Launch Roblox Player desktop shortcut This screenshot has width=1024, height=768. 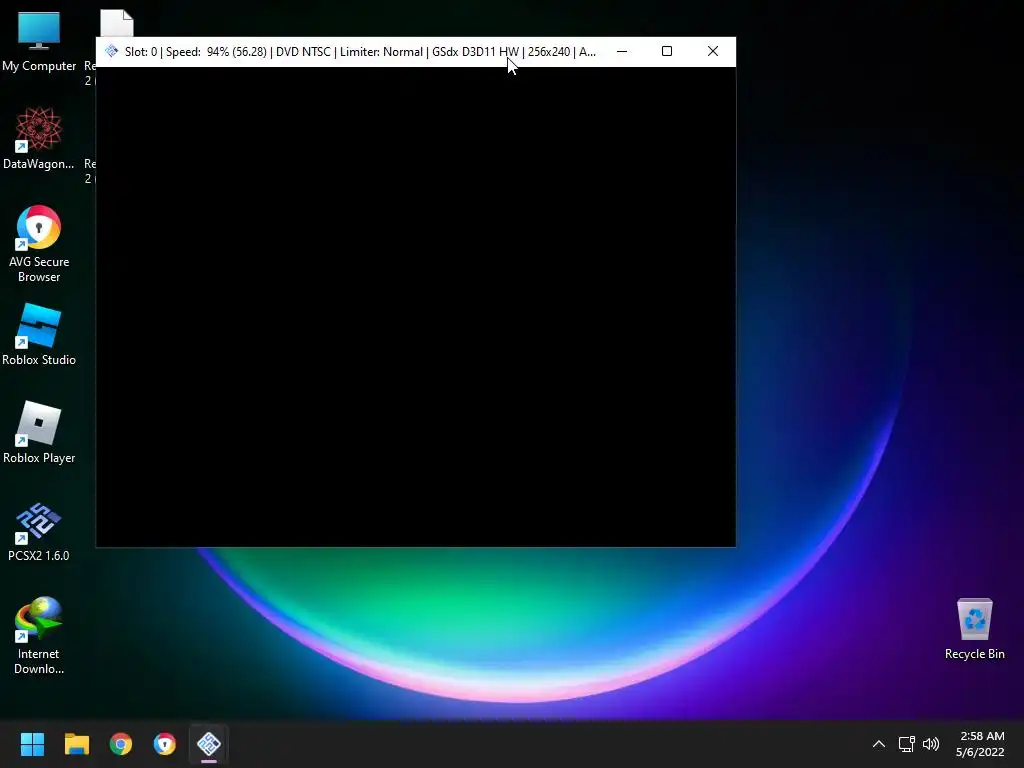pos(39,432)
